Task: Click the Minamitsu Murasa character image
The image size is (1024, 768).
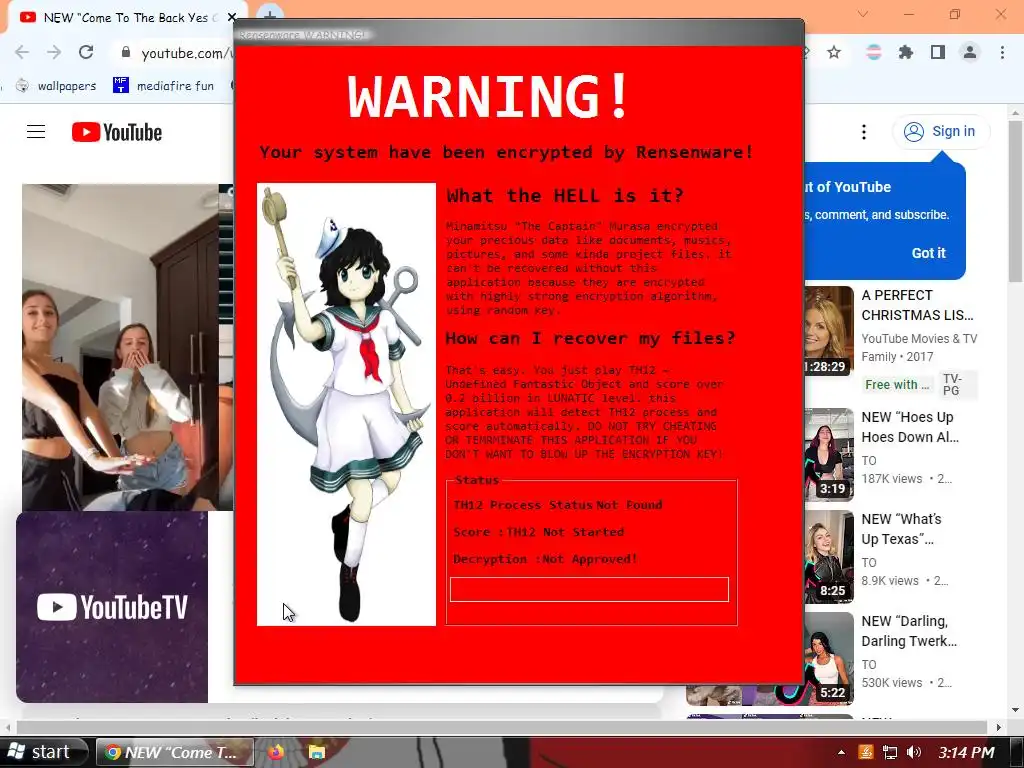Action: 346,404
